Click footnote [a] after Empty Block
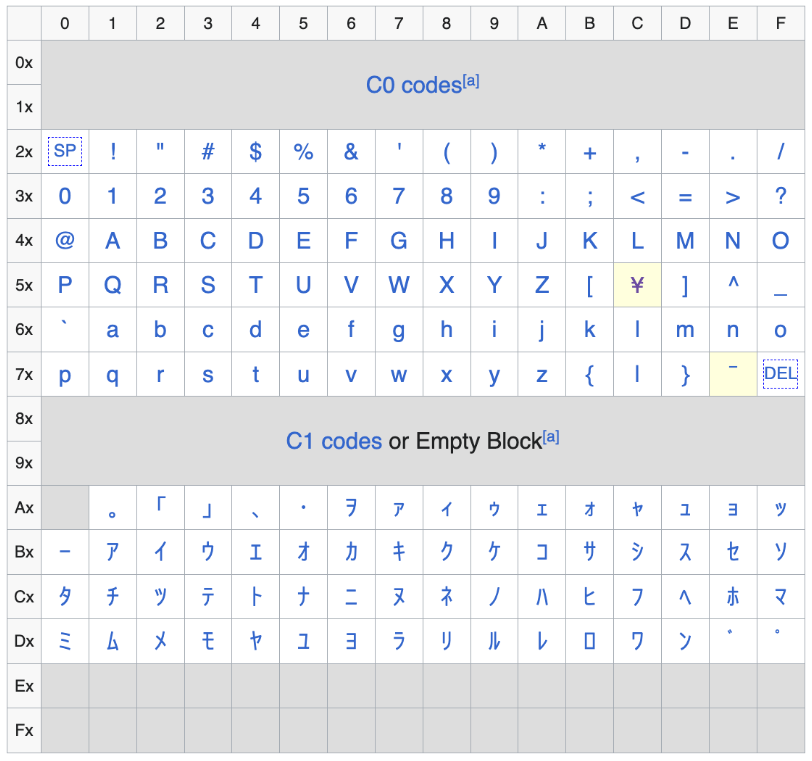This screenshot has width=812, height=761. 551,437
